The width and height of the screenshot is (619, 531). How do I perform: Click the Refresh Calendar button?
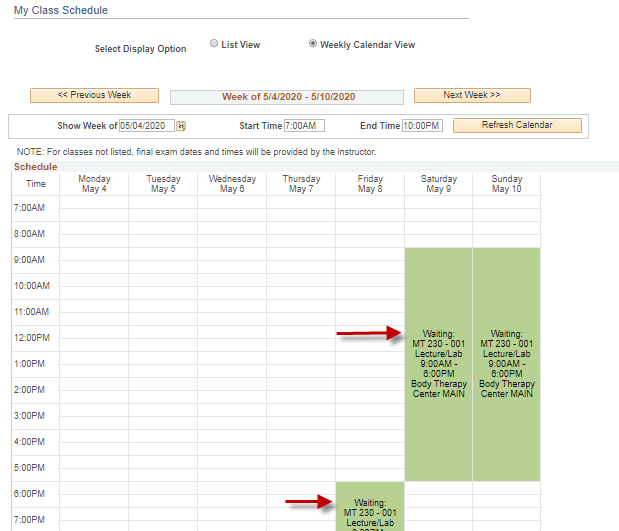(x=517, y=126)
